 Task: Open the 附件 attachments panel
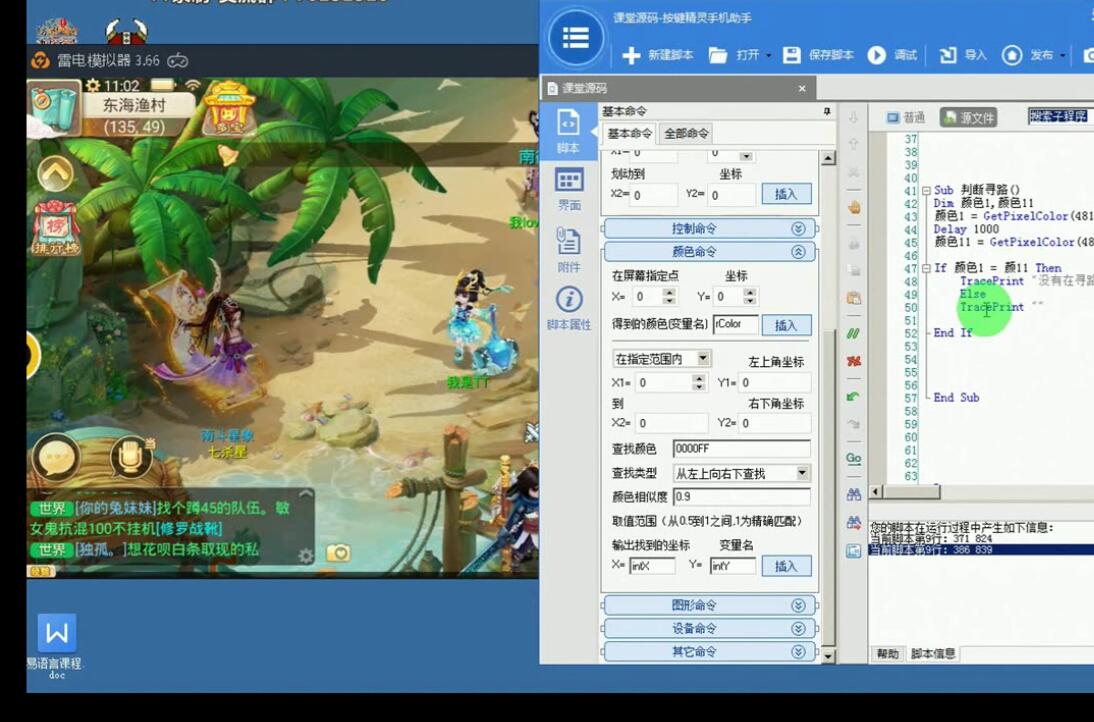[x=570, y=250]
